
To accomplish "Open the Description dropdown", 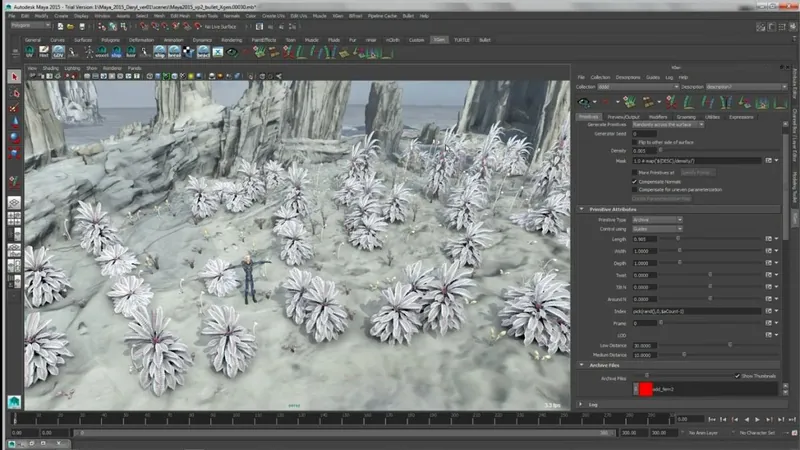I will pos(746,87).
